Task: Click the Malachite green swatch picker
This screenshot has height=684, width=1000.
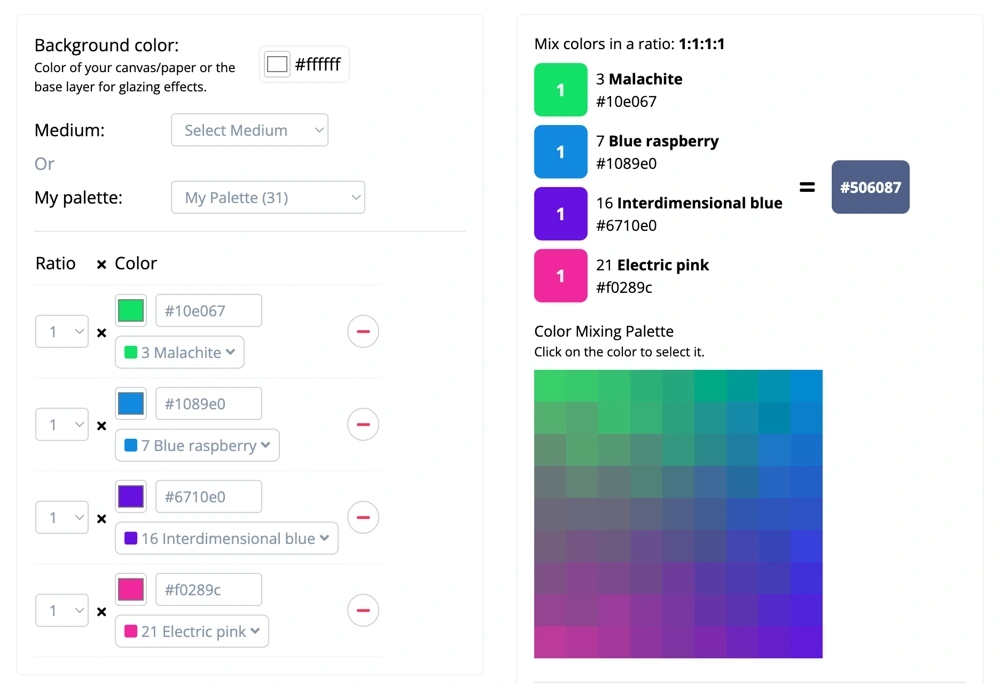Action: pos(131,310)
